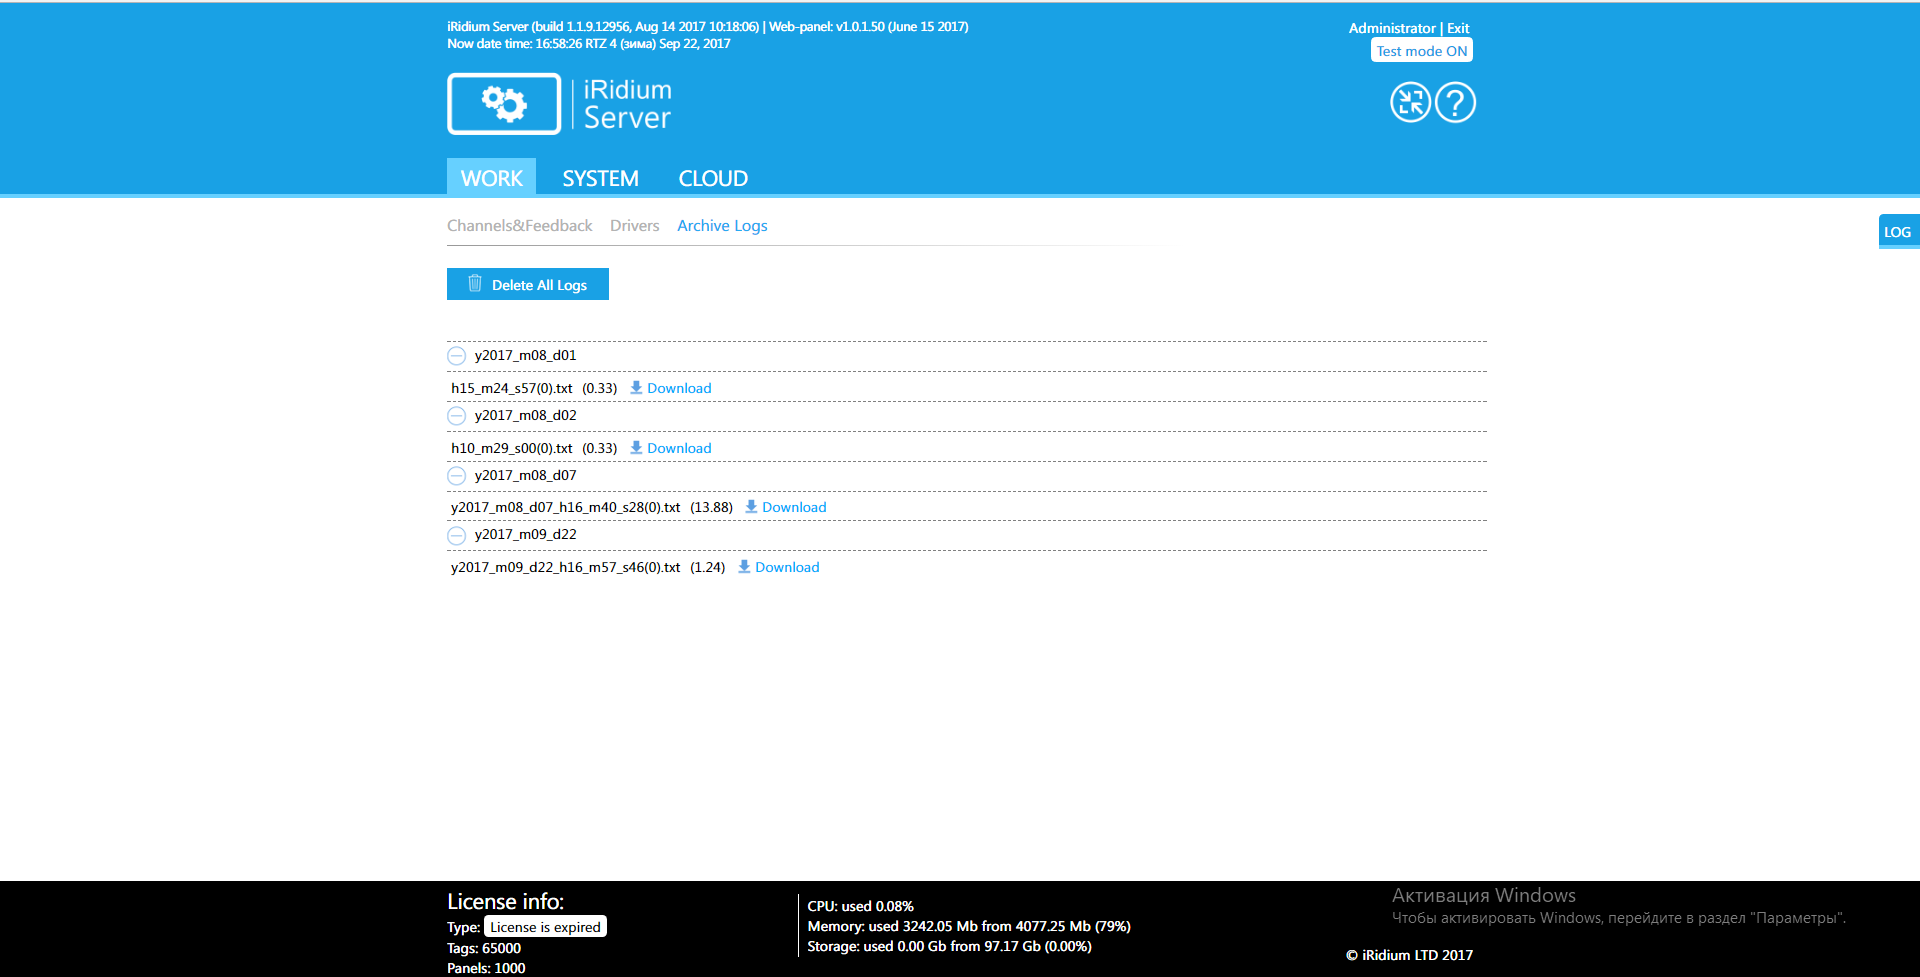Click the iRidium Server title text
This screenshot has height=977, width=1920.
pyautogui.click(x=627, y=103)
